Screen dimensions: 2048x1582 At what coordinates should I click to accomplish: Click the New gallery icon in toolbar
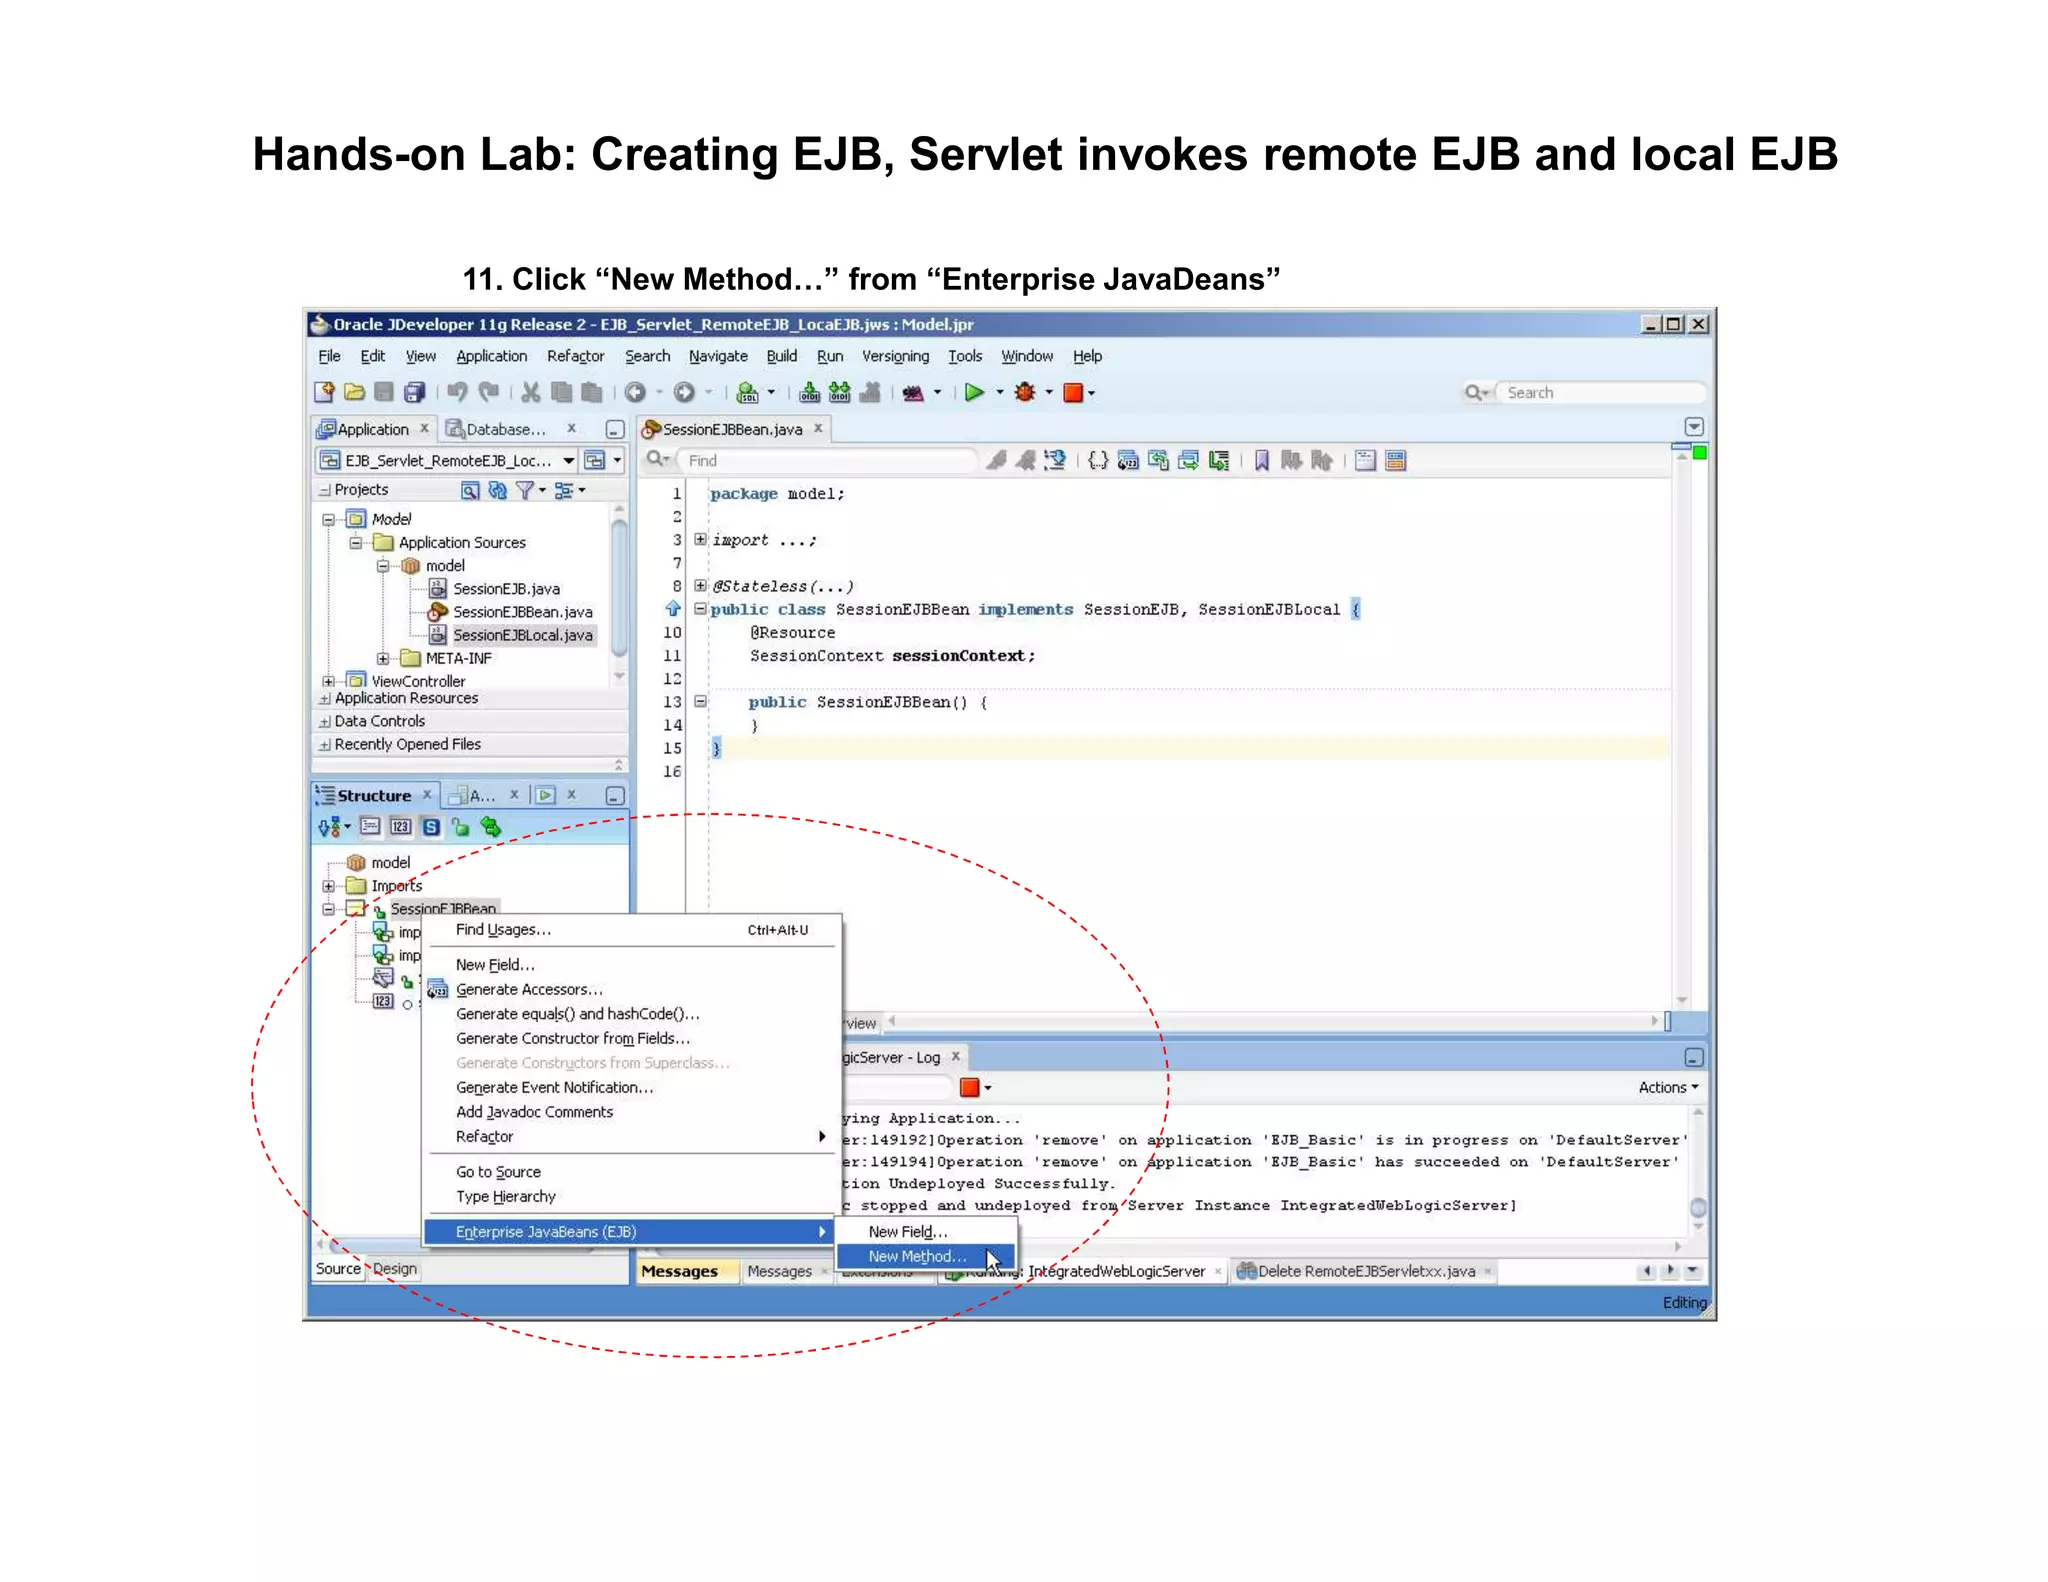point(324,393)
